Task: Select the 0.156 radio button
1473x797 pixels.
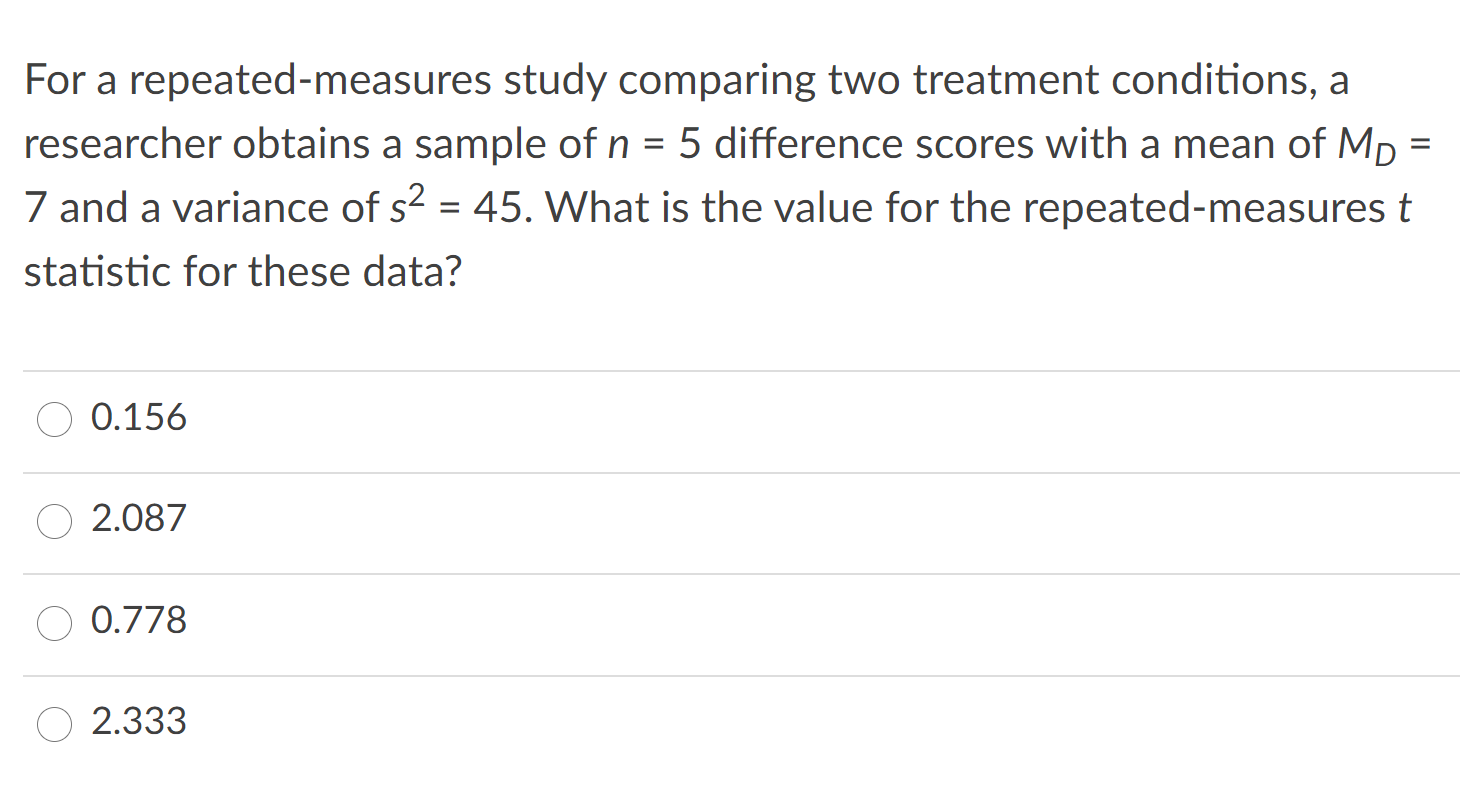Action: pos(55,420)
